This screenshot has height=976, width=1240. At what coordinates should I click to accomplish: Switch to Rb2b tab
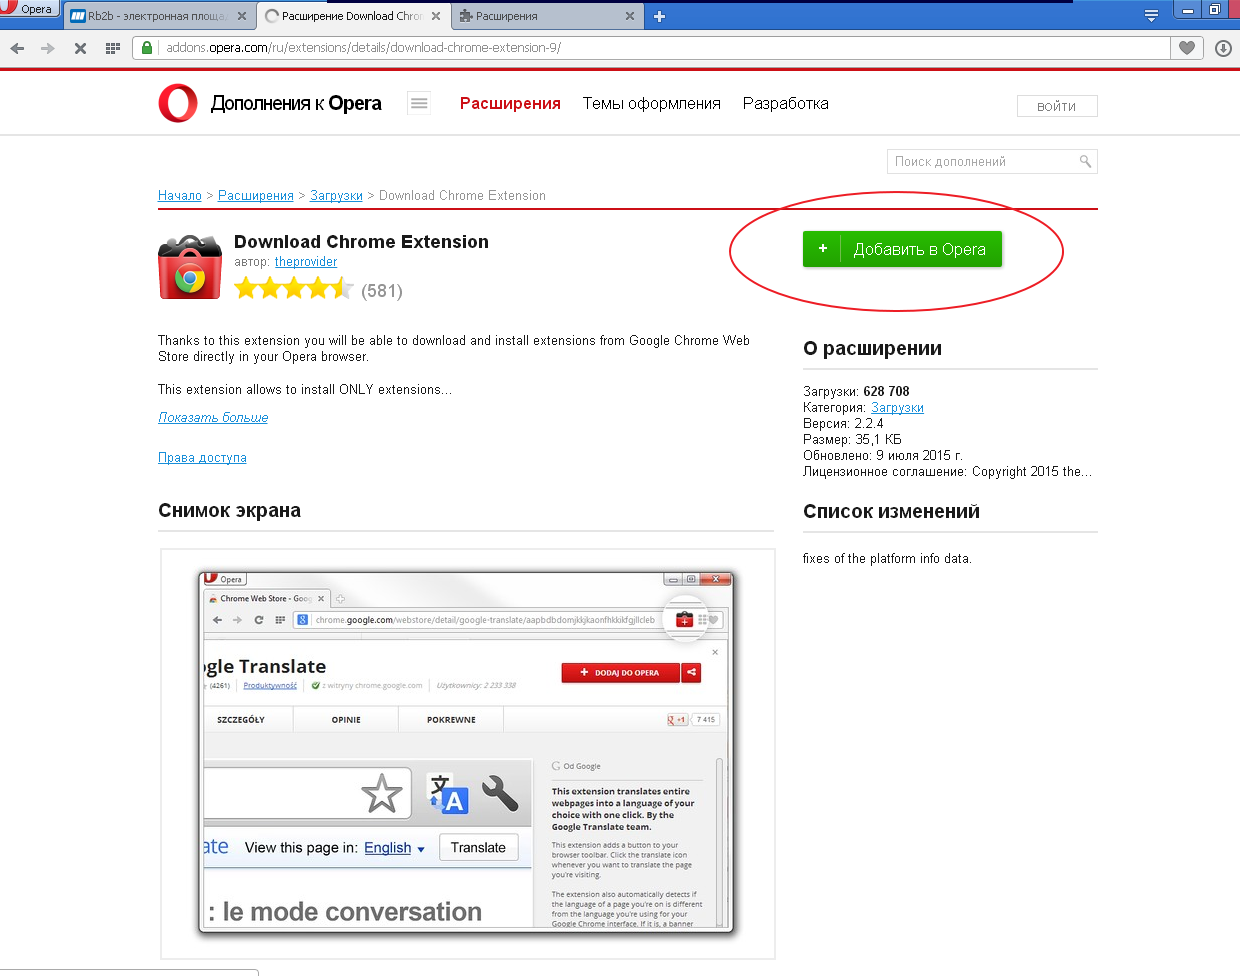click(150, 16)
